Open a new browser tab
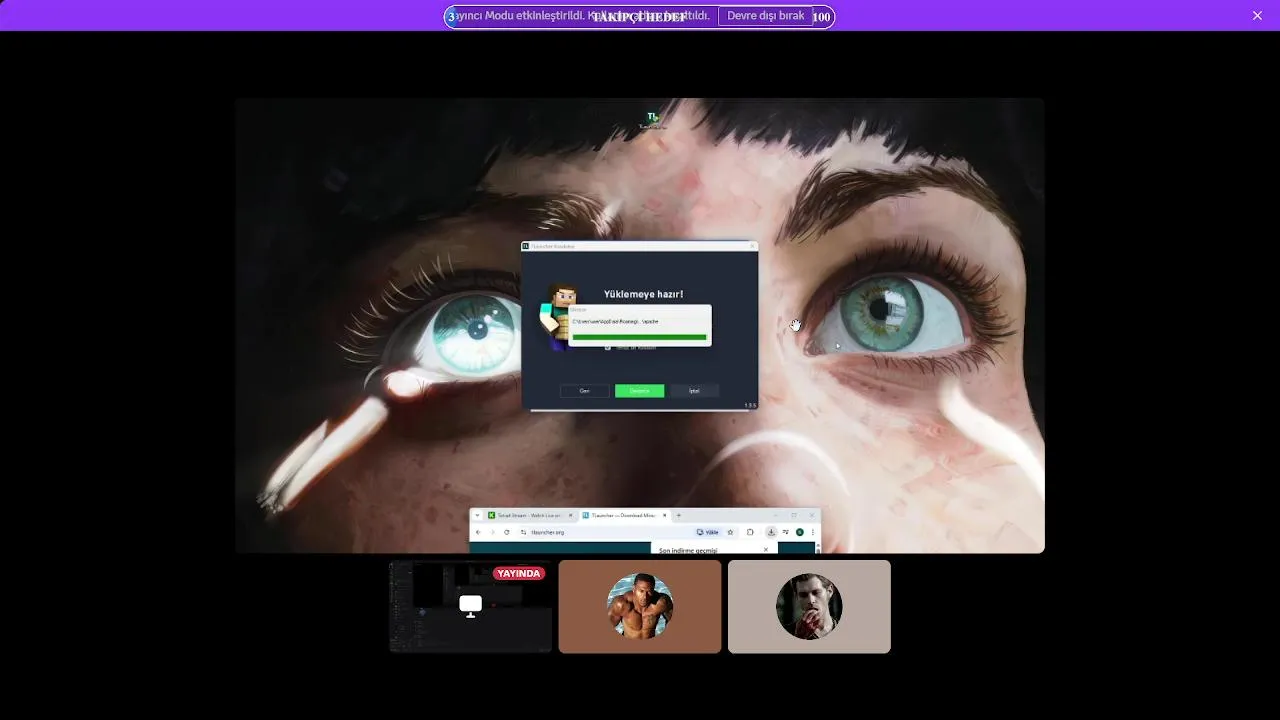The height and width of the screenshot is (720, 1280). click(678, 516)
